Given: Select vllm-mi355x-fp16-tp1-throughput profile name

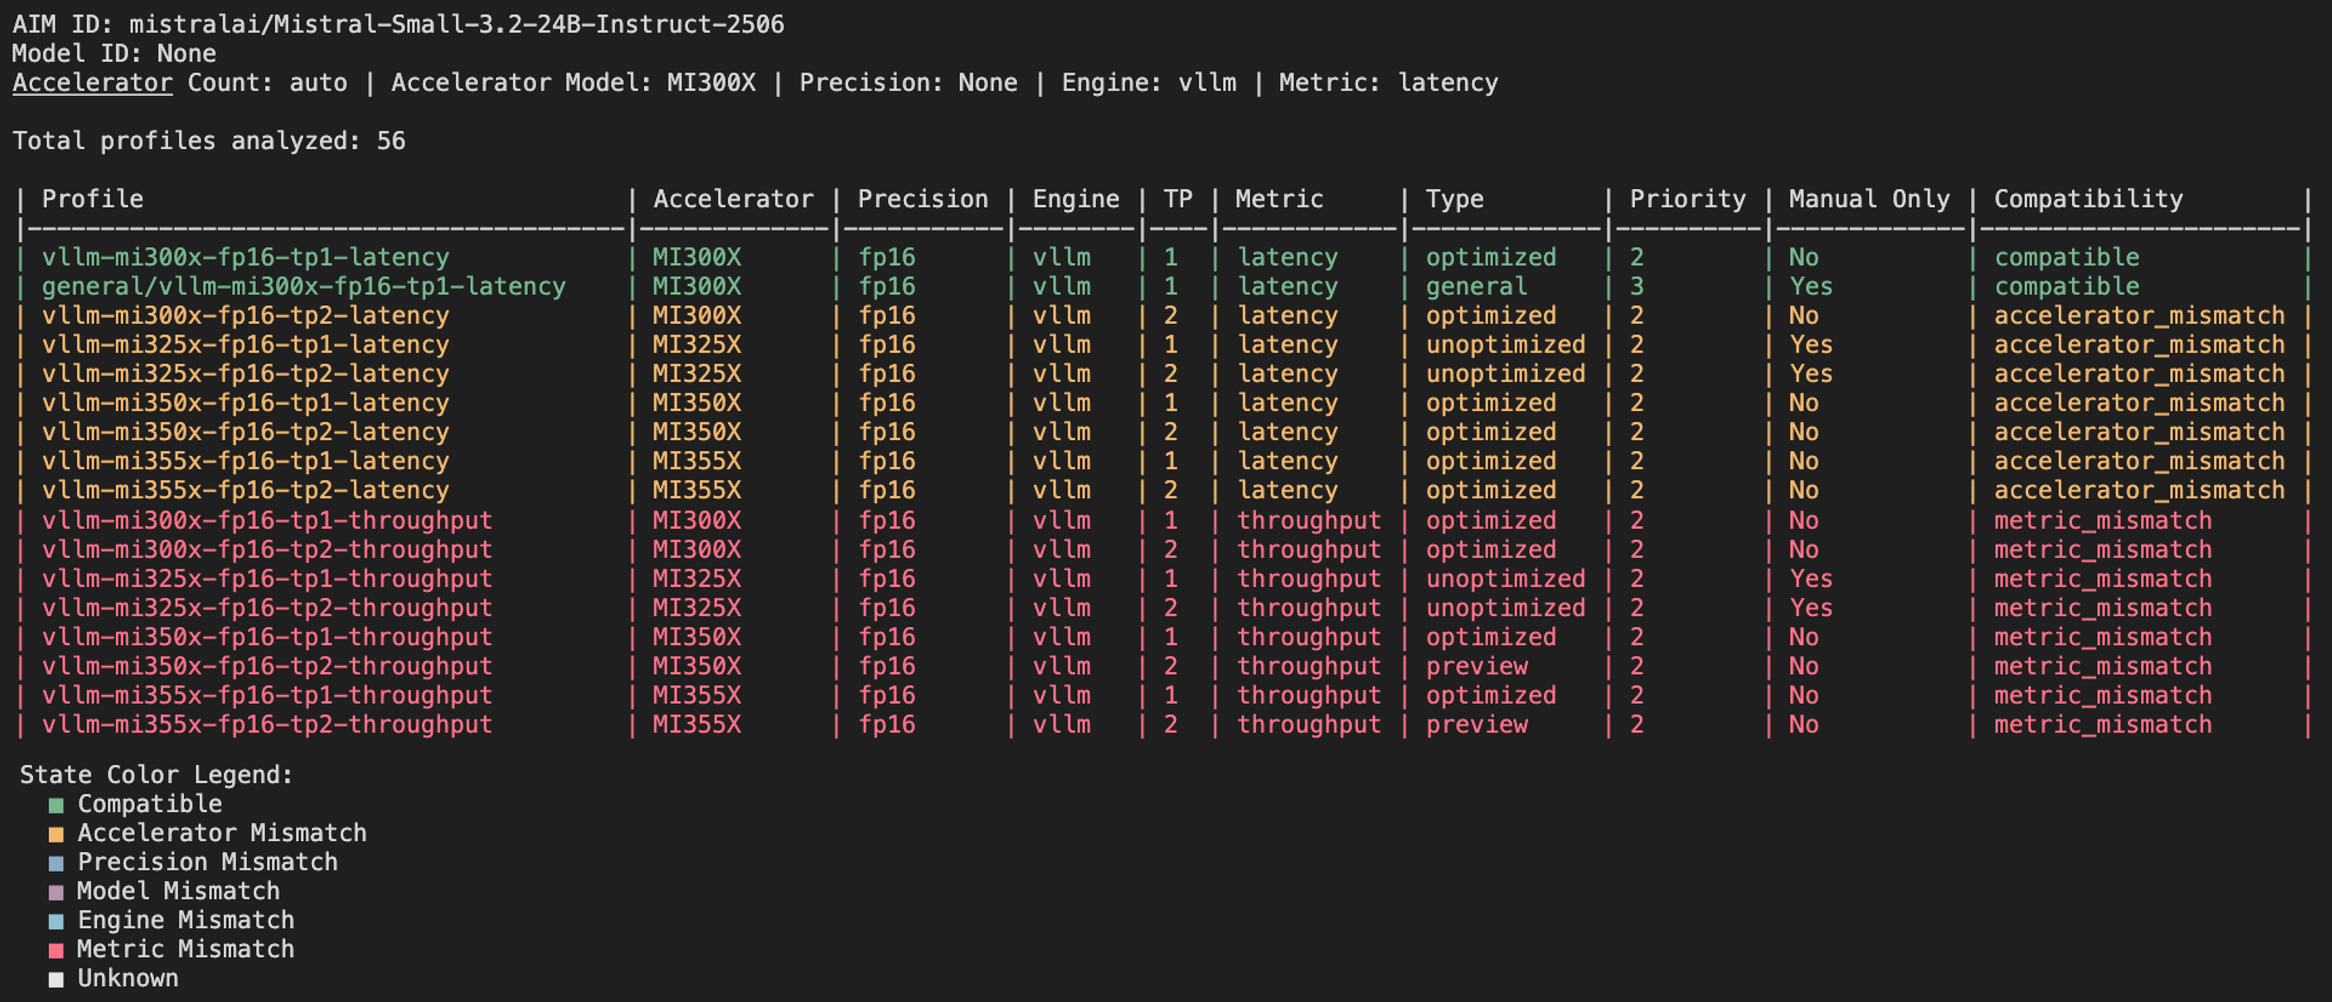Looking at the screenshot, I should (x=267, y=695).
